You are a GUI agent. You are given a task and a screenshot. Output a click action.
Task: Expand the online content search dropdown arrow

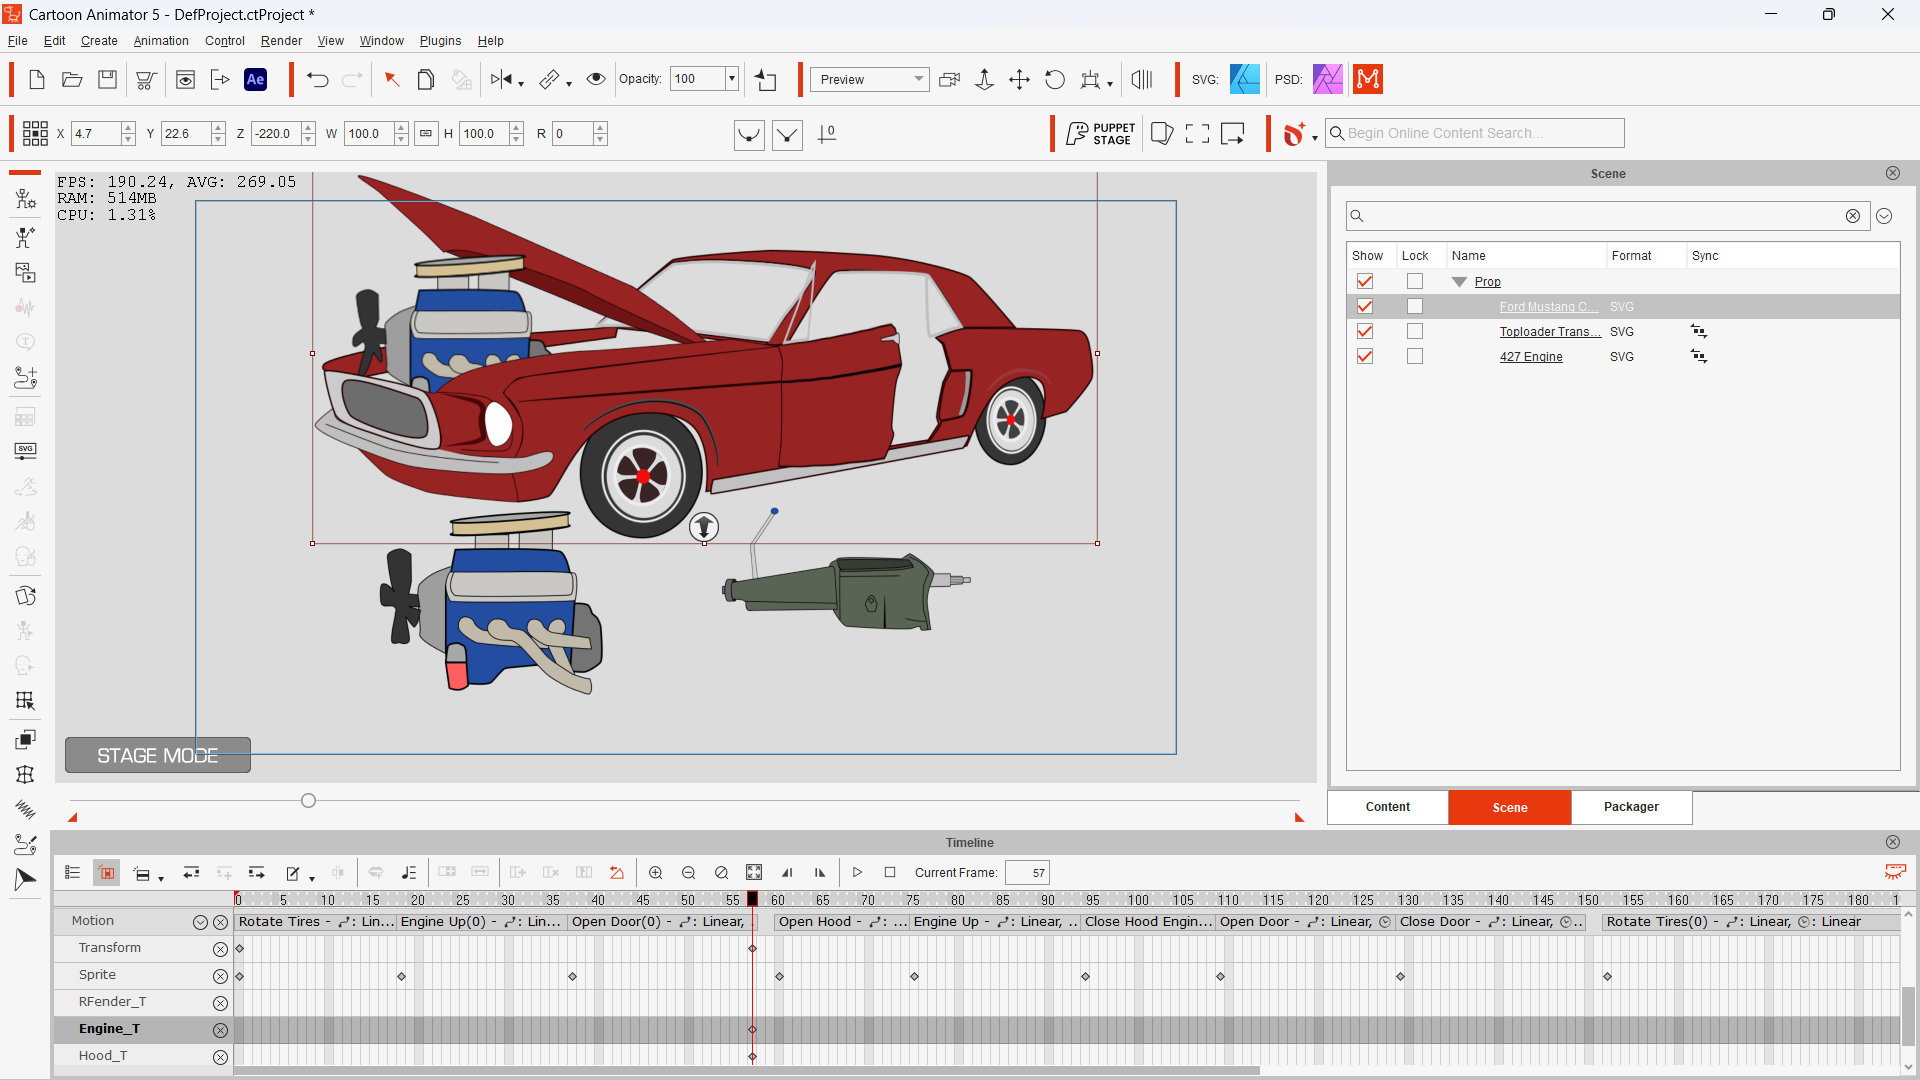(1314, 138)
